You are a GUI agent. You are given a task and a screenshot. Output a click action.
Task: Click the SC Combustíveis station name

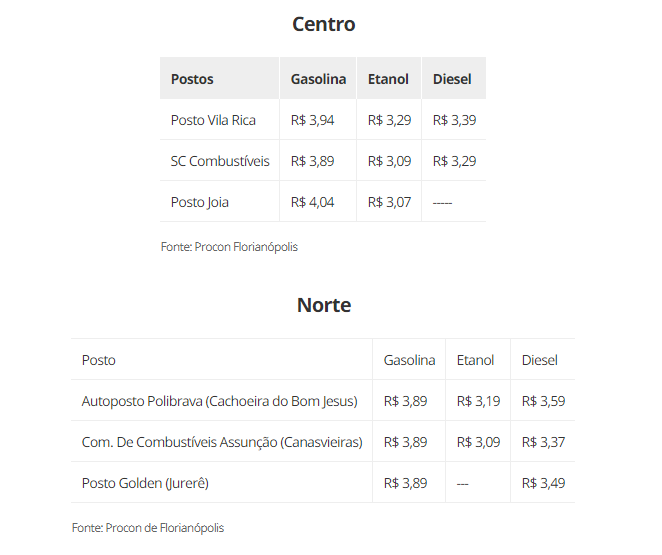(x=220, y=161)
